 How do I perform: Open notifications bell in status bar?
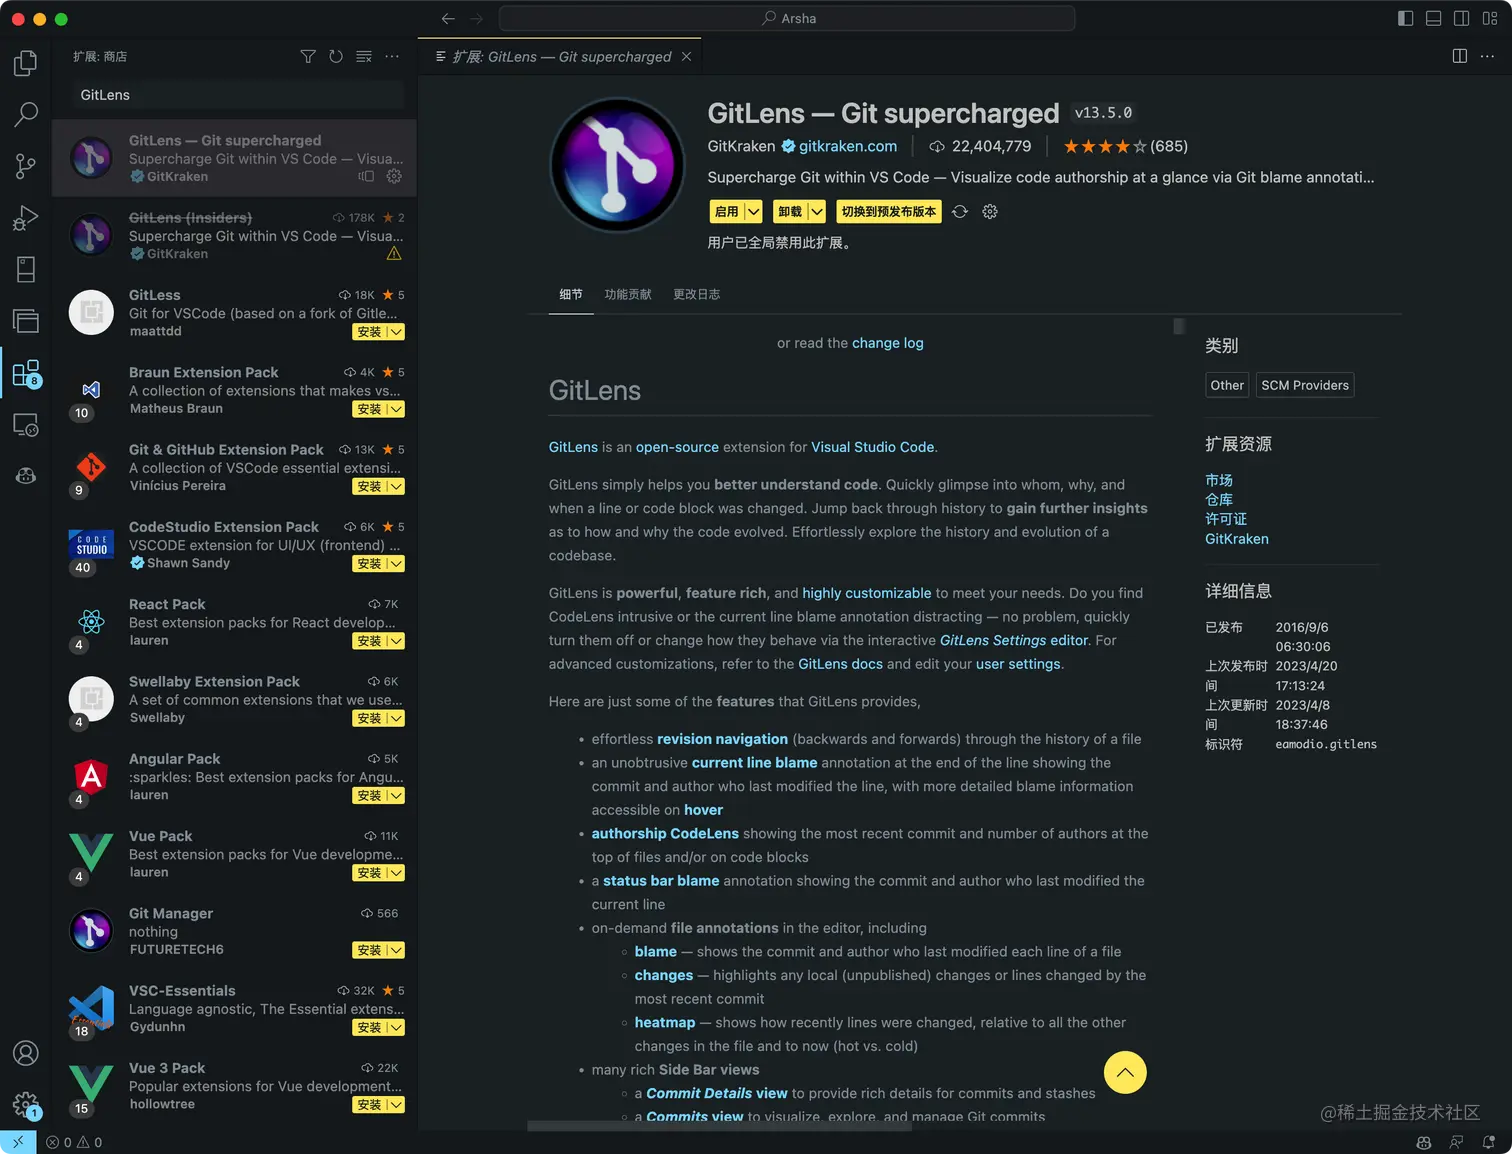click(x=1489, y=1142)
